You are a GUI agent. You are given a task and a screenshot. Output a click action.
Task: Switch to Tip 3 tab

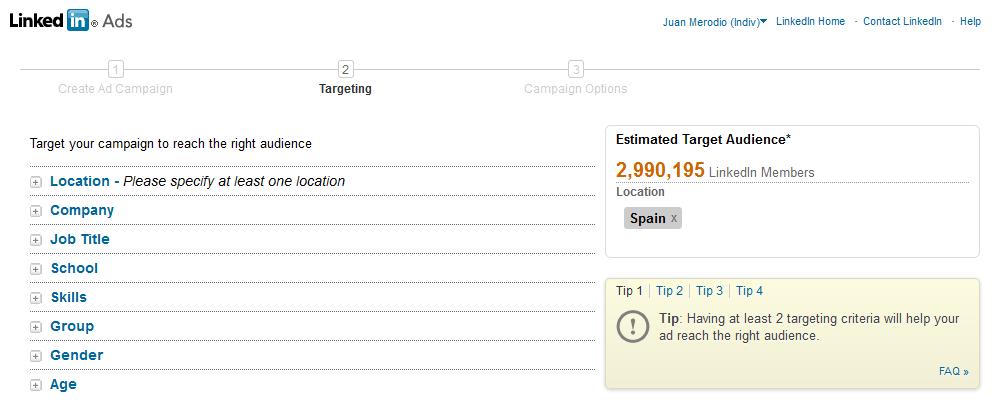(x=709, y=291)
